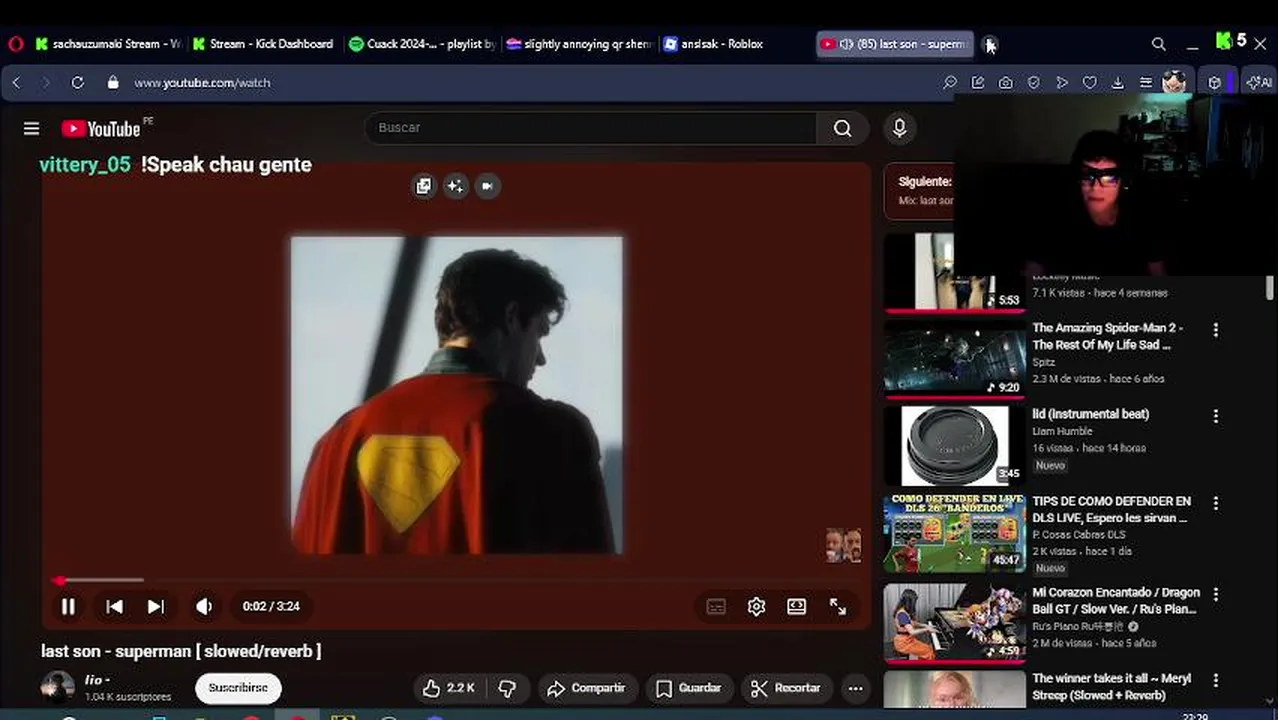The width and height of the screenshot is (1278, 720).
Task: Open a new browser tab
Action: (990, 44)
